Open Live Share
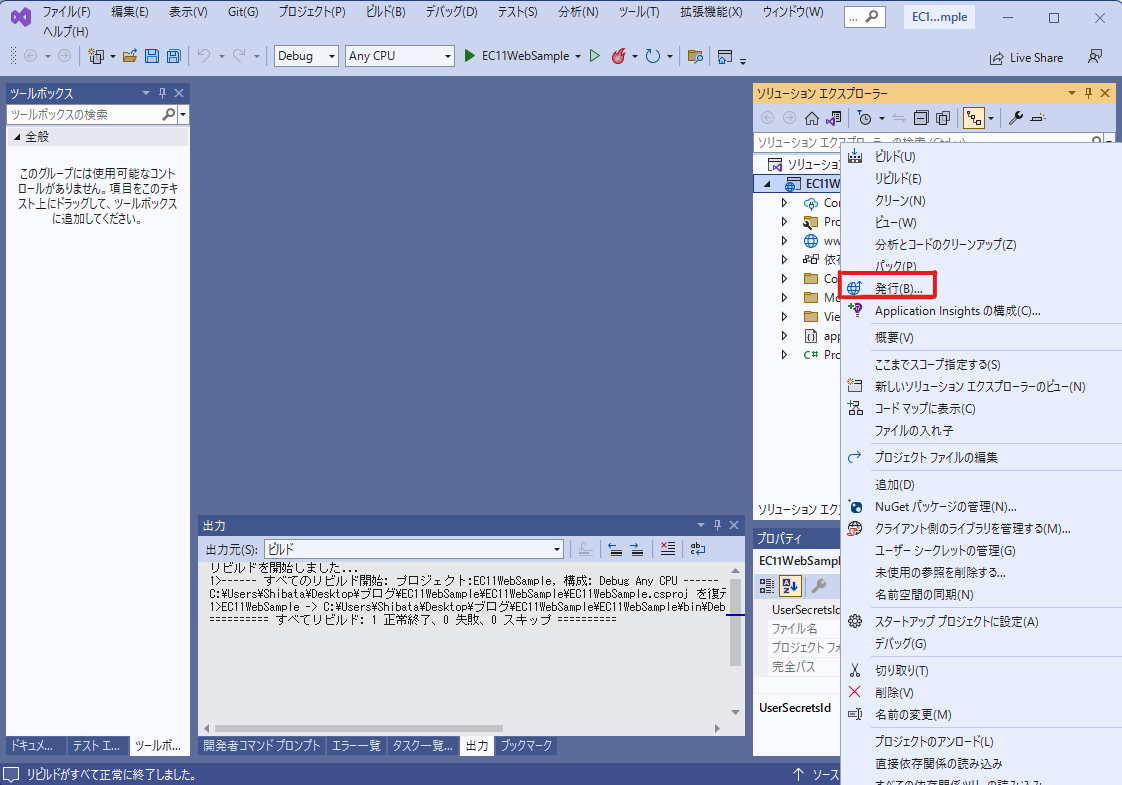The width and height of the screenshot is (1122, 785). point(1026,58)
